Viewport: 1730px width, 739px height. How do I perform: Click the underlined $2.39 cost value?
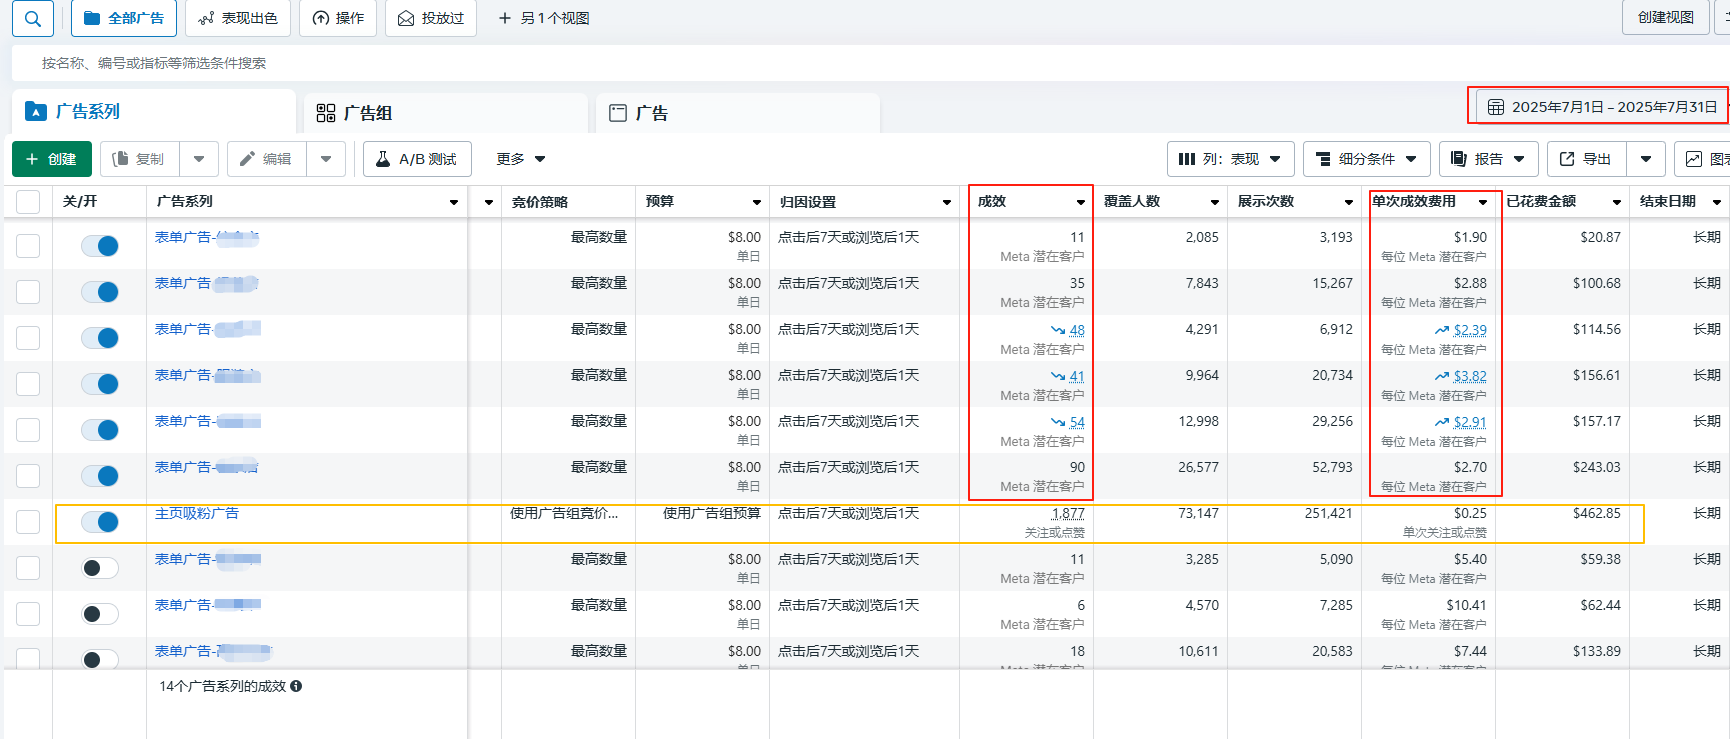[1470, 330]
